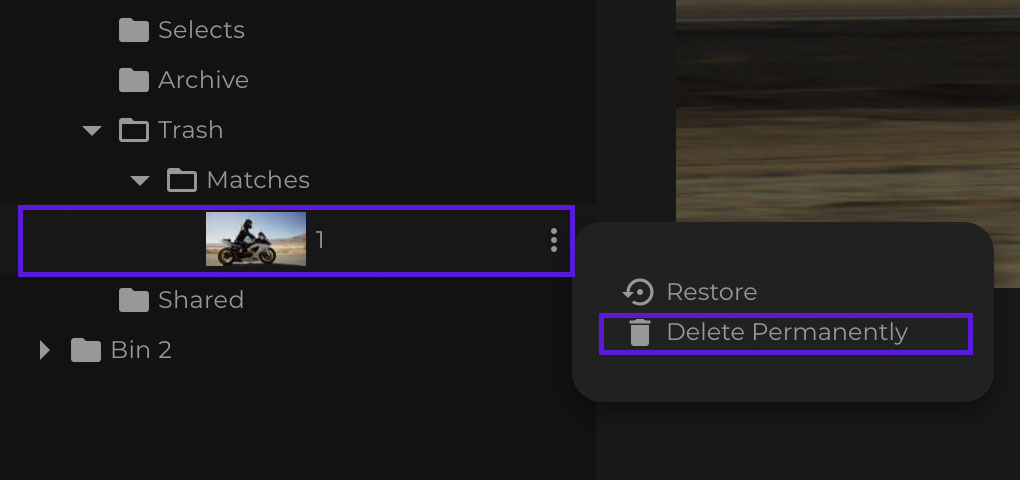Select the Selects folder label
The image size is (1020, 480).
click(x=201, y=30)
